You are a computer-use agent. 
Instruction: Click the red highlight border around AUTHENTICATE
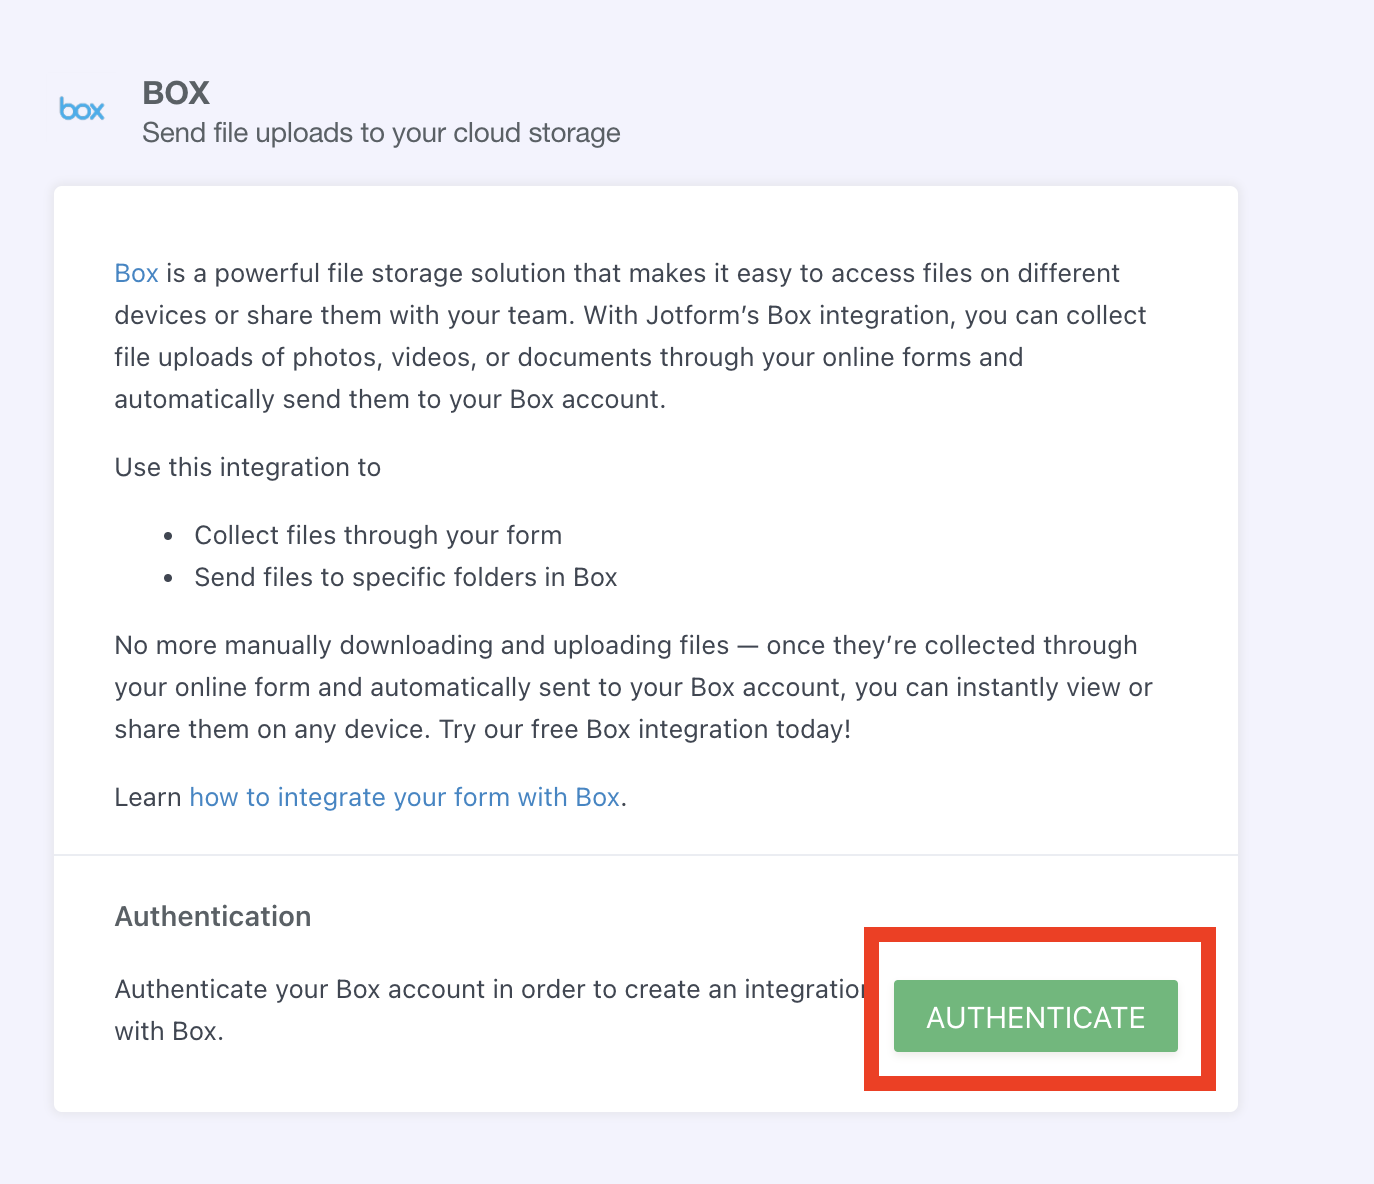[x=1040, y=935]
